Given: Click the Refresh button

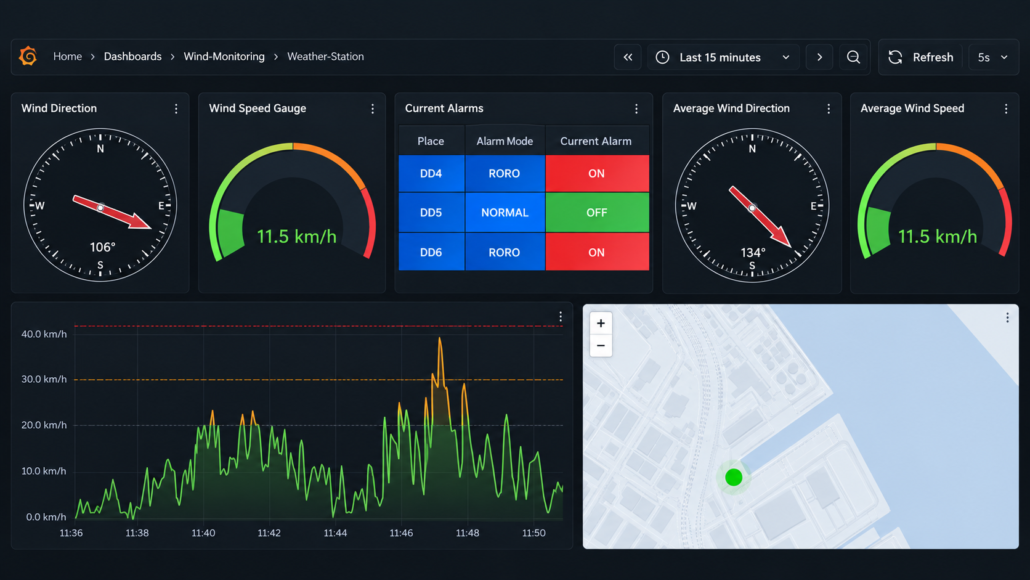Looking at the screenshot, I should (x=921, y=57).
